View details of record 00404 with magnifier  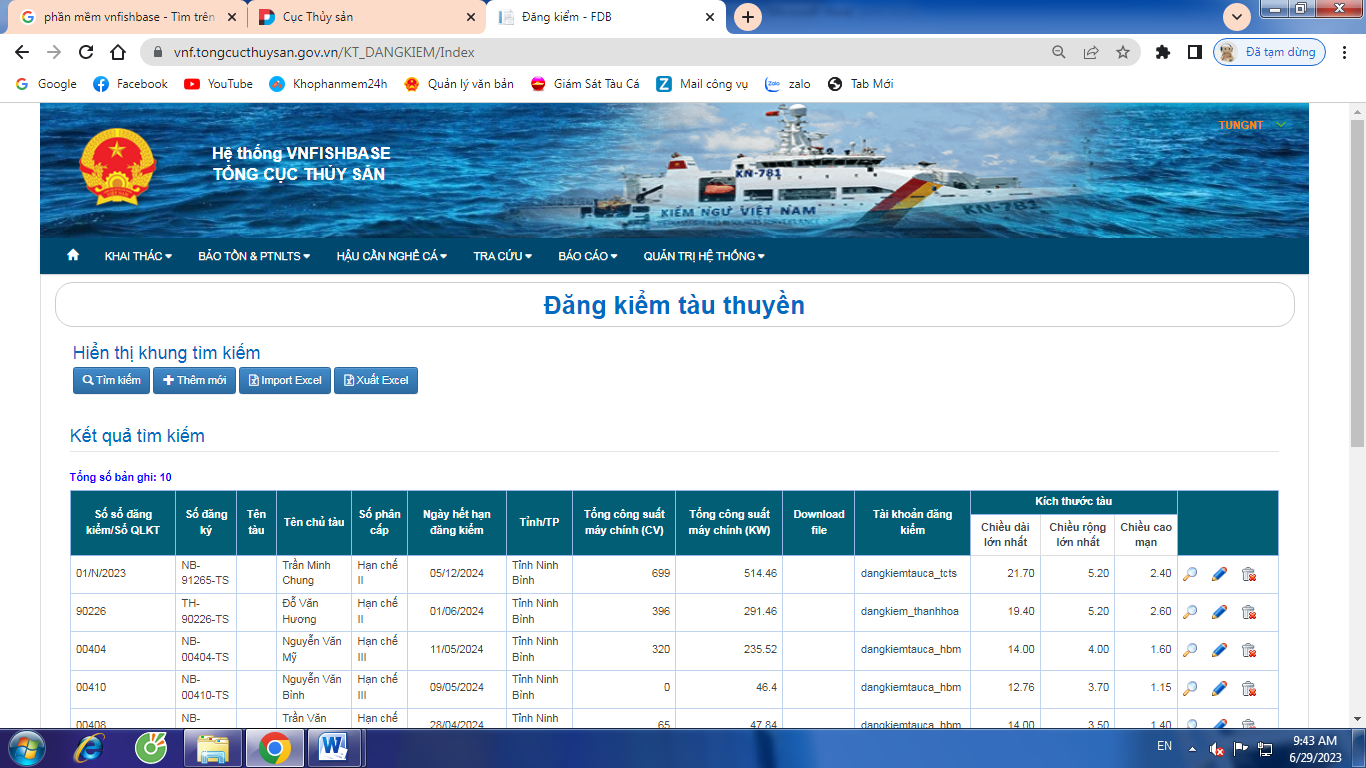(1190, 650)
